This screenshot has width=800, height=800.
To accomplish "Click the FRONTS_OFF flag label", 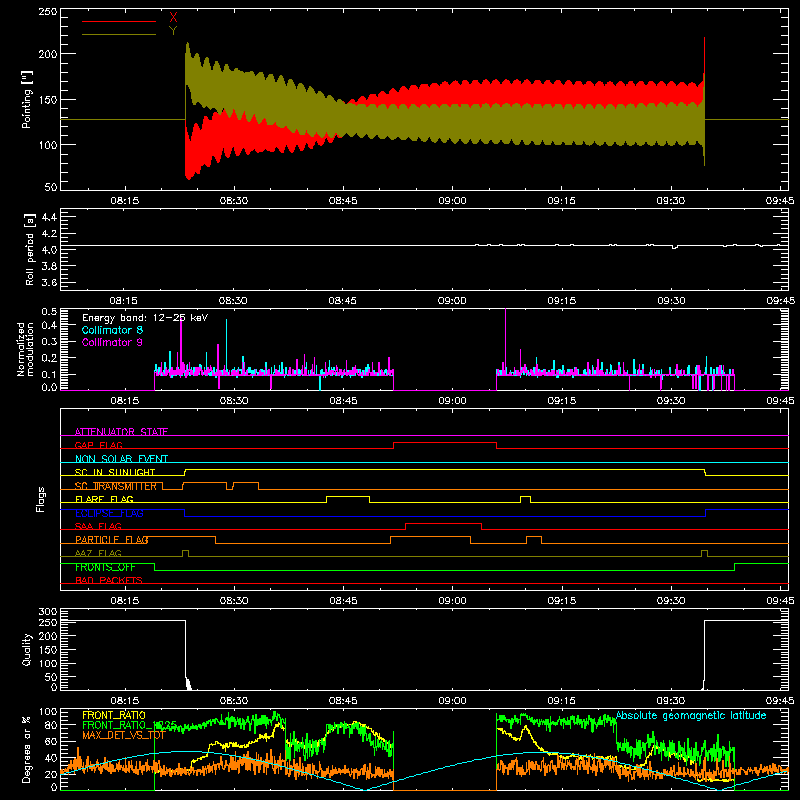I will pos(105,567).
